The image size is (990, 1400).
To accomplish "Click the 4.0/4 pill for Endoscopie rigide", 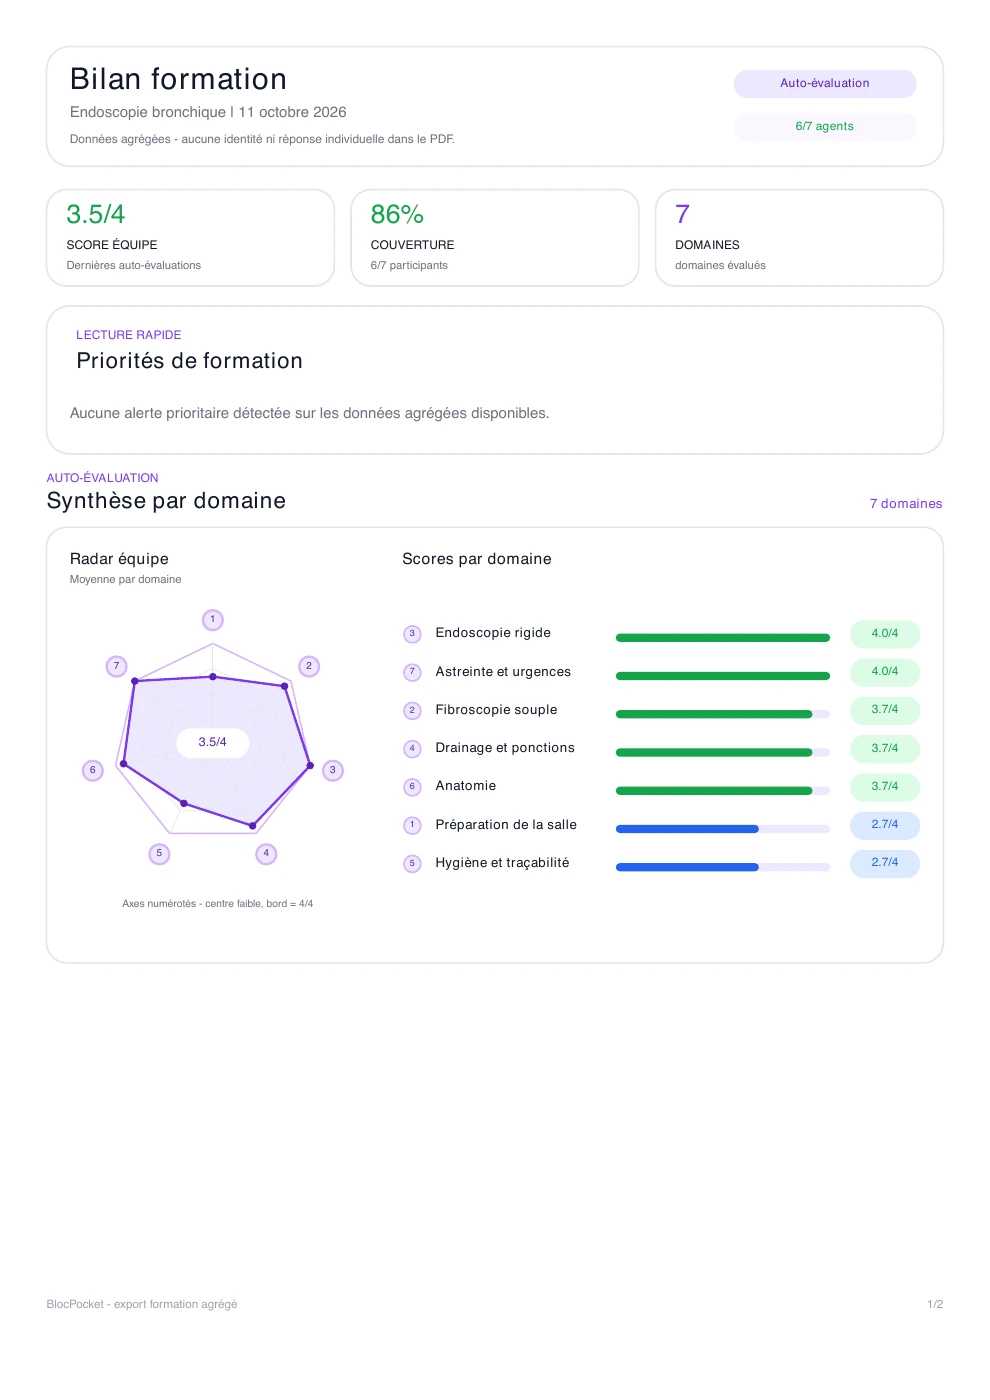I will pos(885,634).
